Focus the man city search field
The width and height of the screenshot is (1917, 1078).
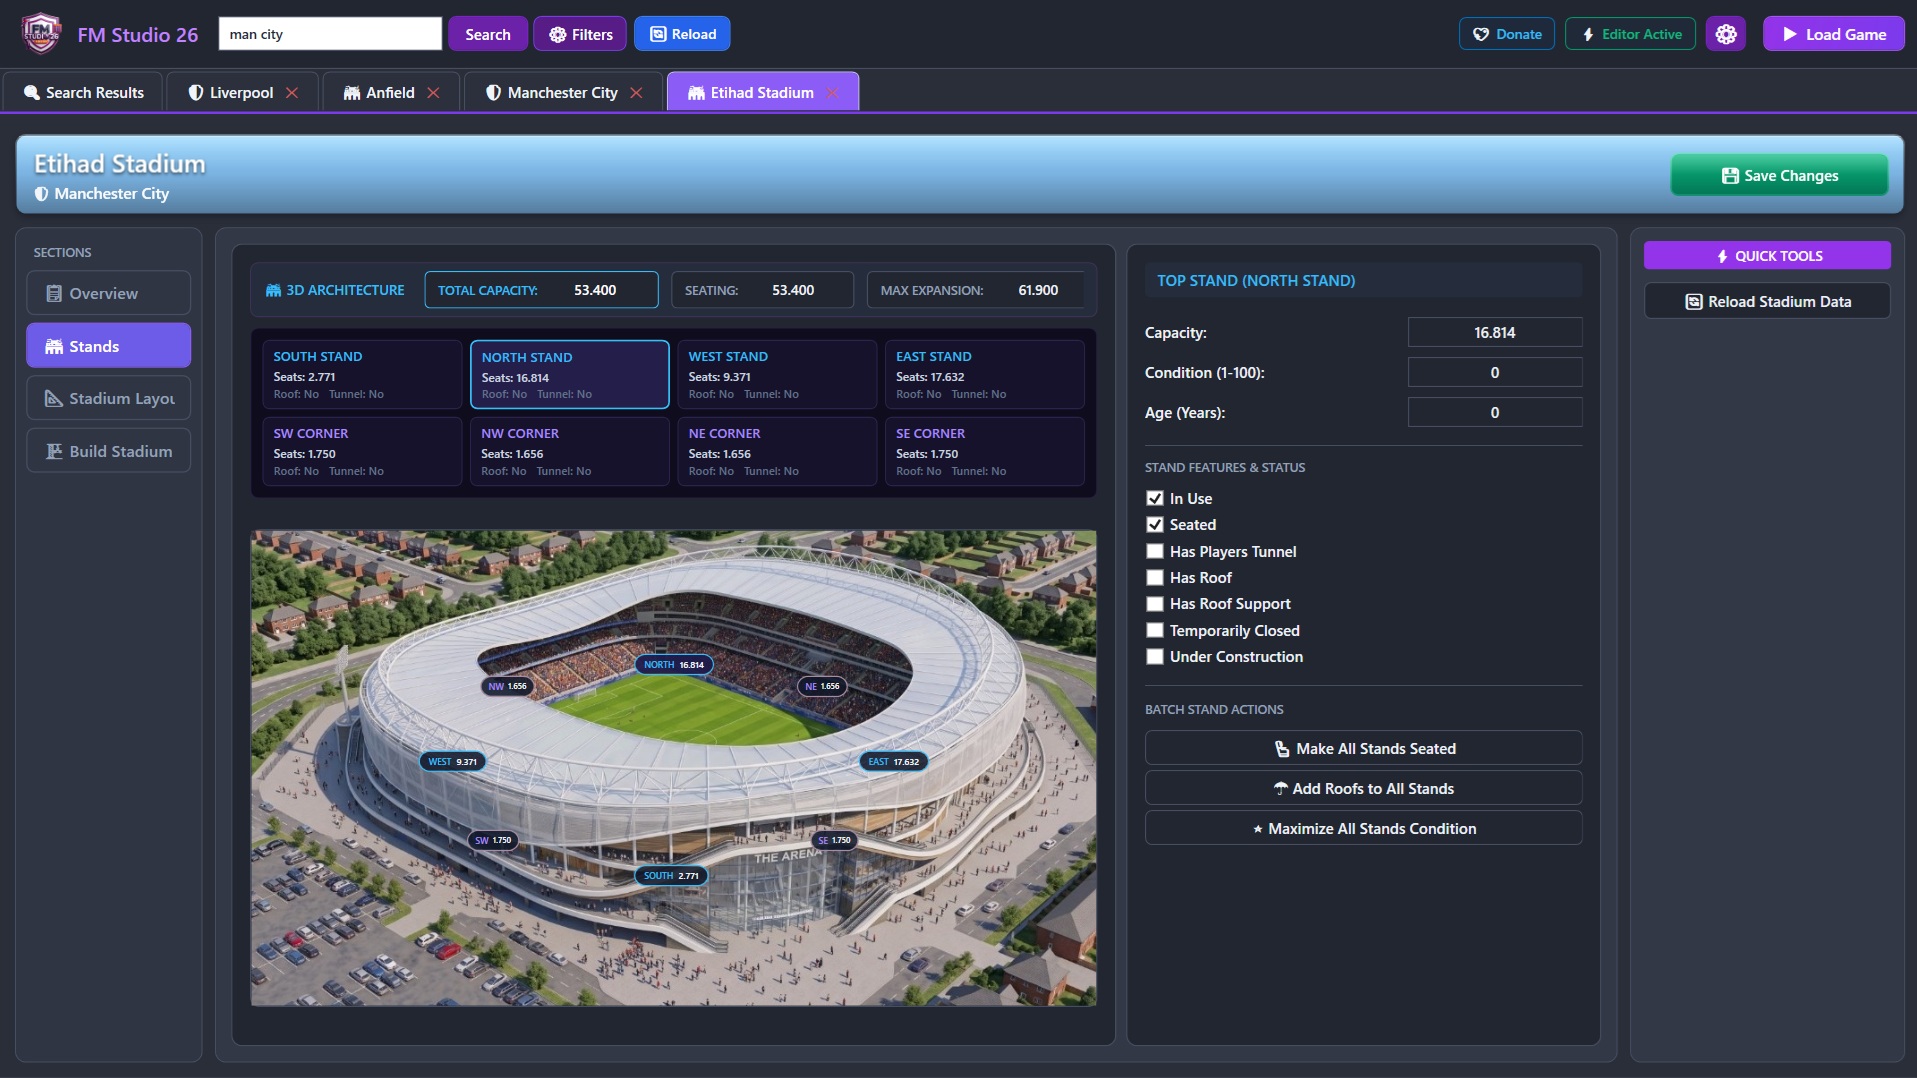point(330,34)
